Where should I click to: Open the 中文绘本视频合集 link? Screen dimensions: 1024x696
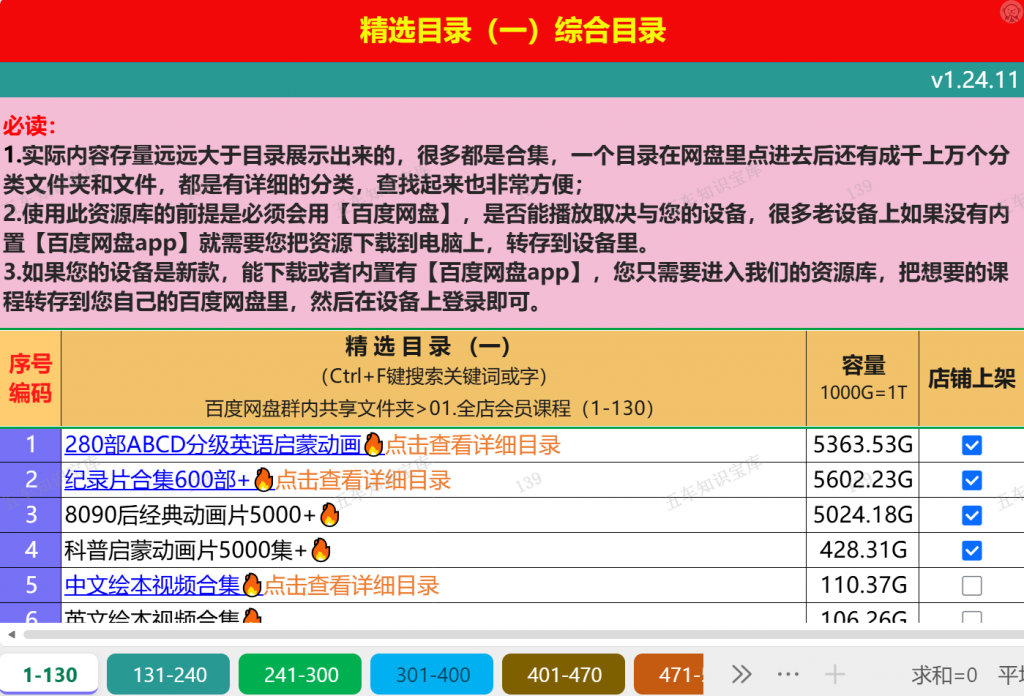pos(151,585)
